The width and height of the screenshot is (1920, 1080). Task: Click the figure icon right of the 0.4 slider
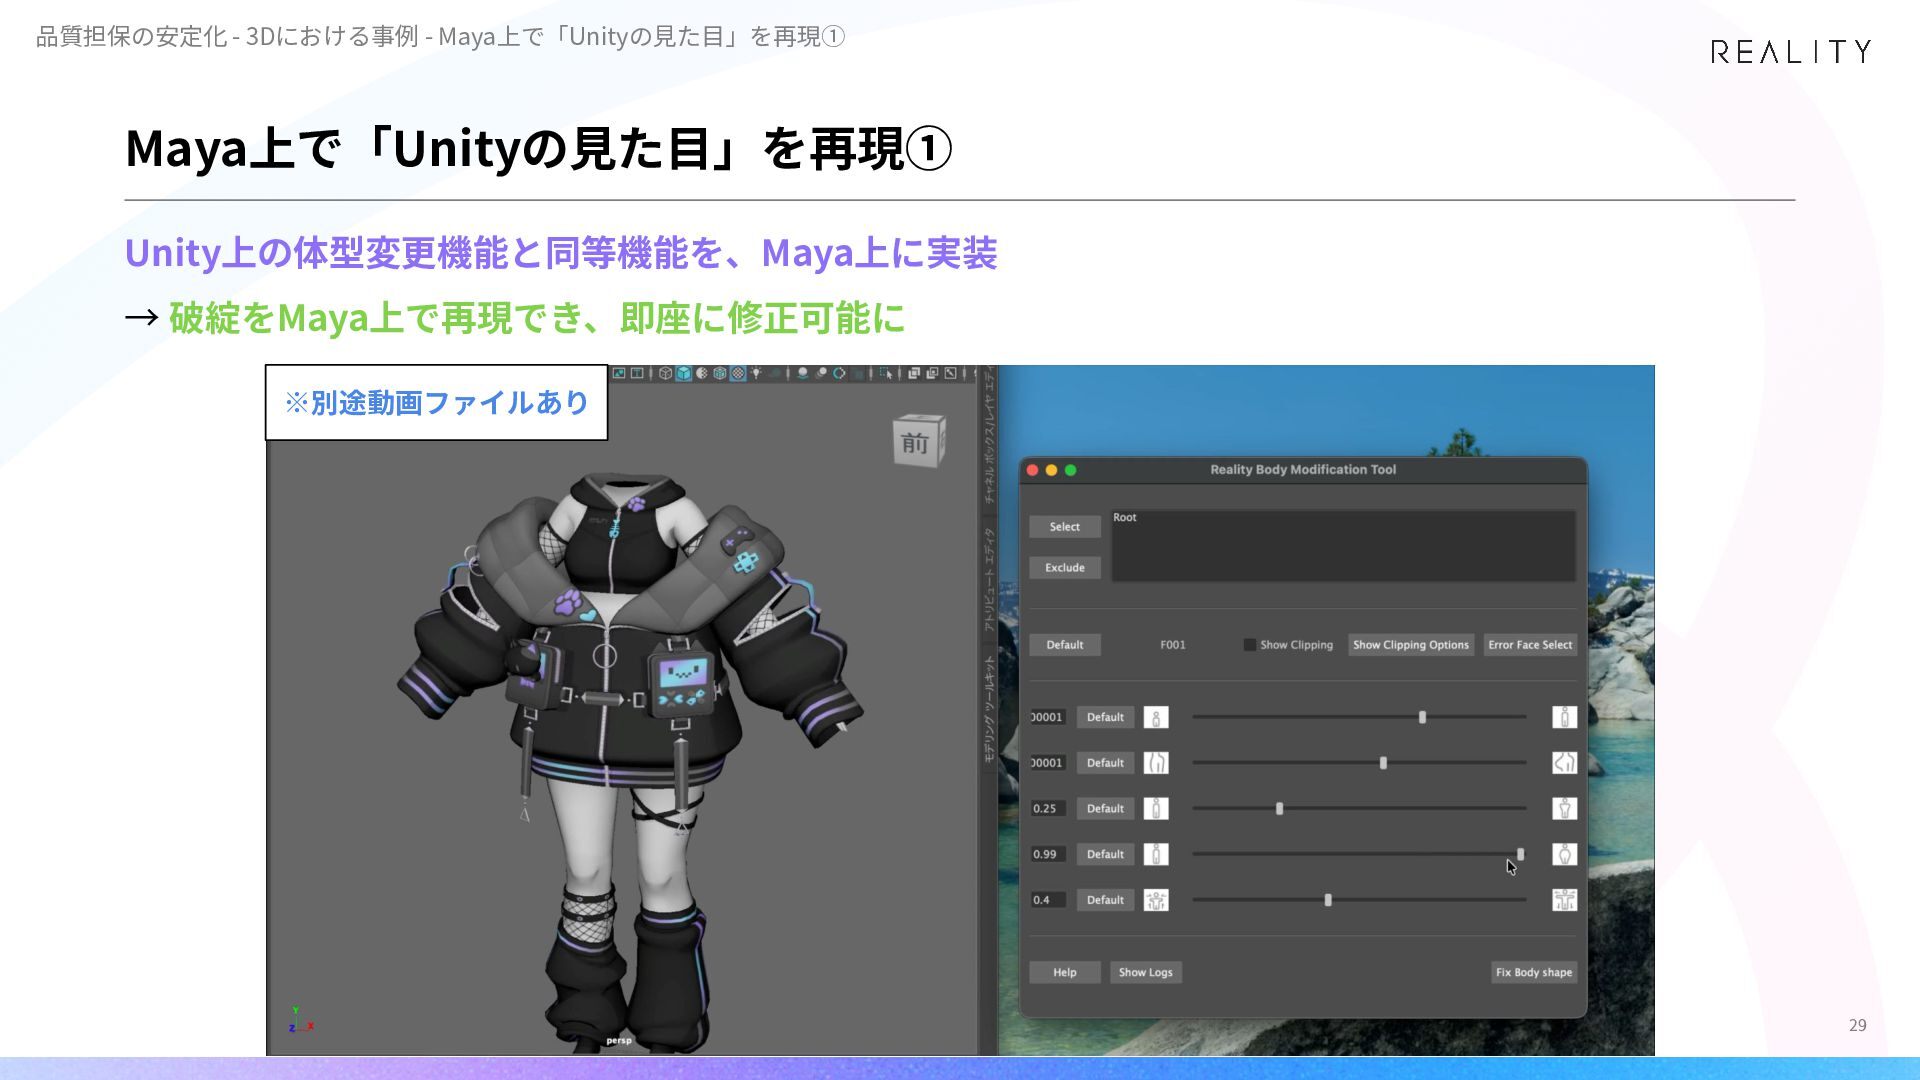(x=1565, y=901)
